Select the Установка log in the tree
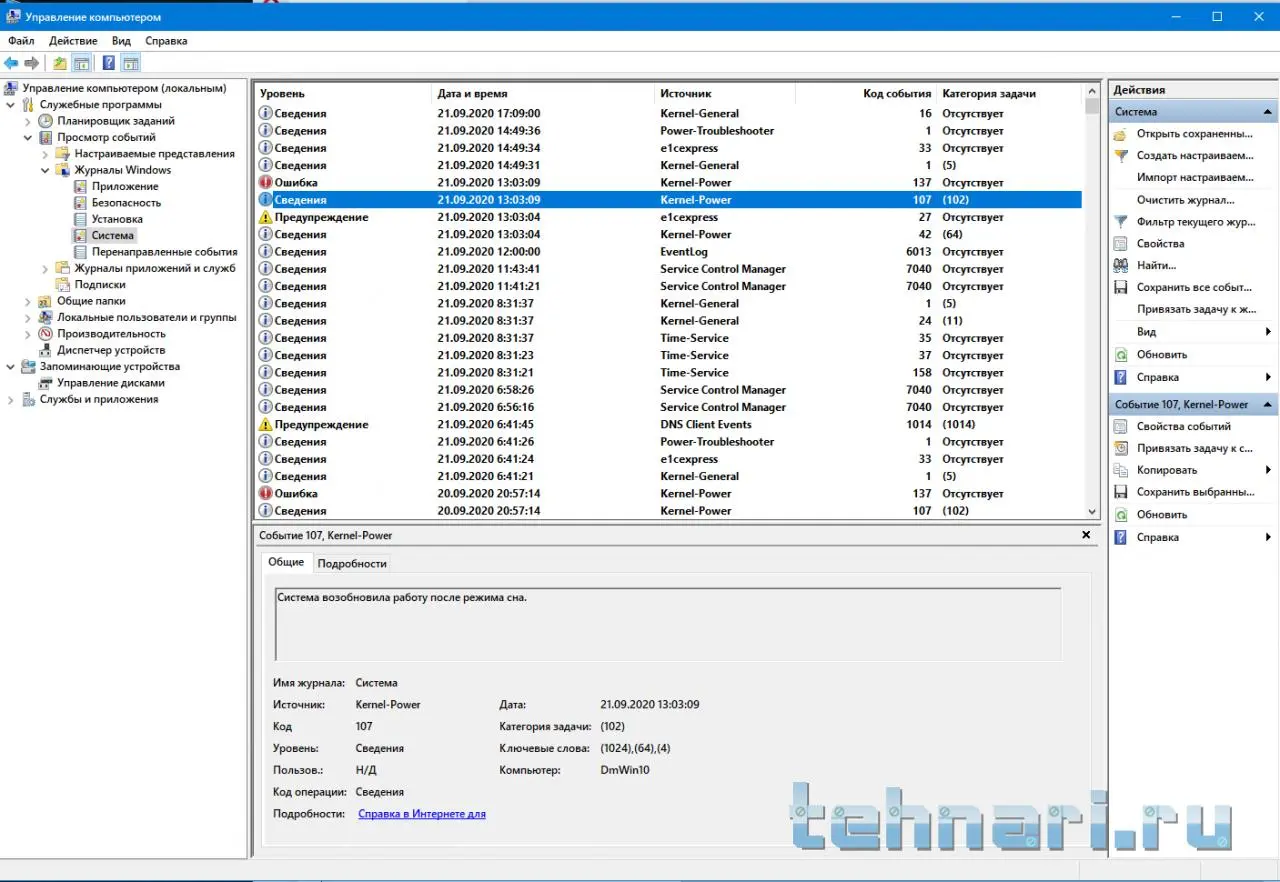Screen dimensions: 1280x882 [x=117, y=219]
